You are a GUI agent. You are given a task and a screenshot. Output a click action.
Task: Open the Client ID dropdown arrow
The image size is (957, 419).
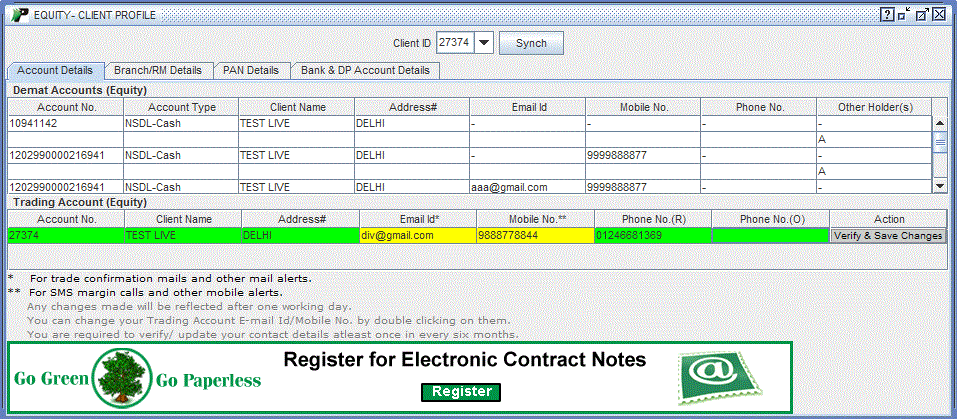(x=483, y=43)
